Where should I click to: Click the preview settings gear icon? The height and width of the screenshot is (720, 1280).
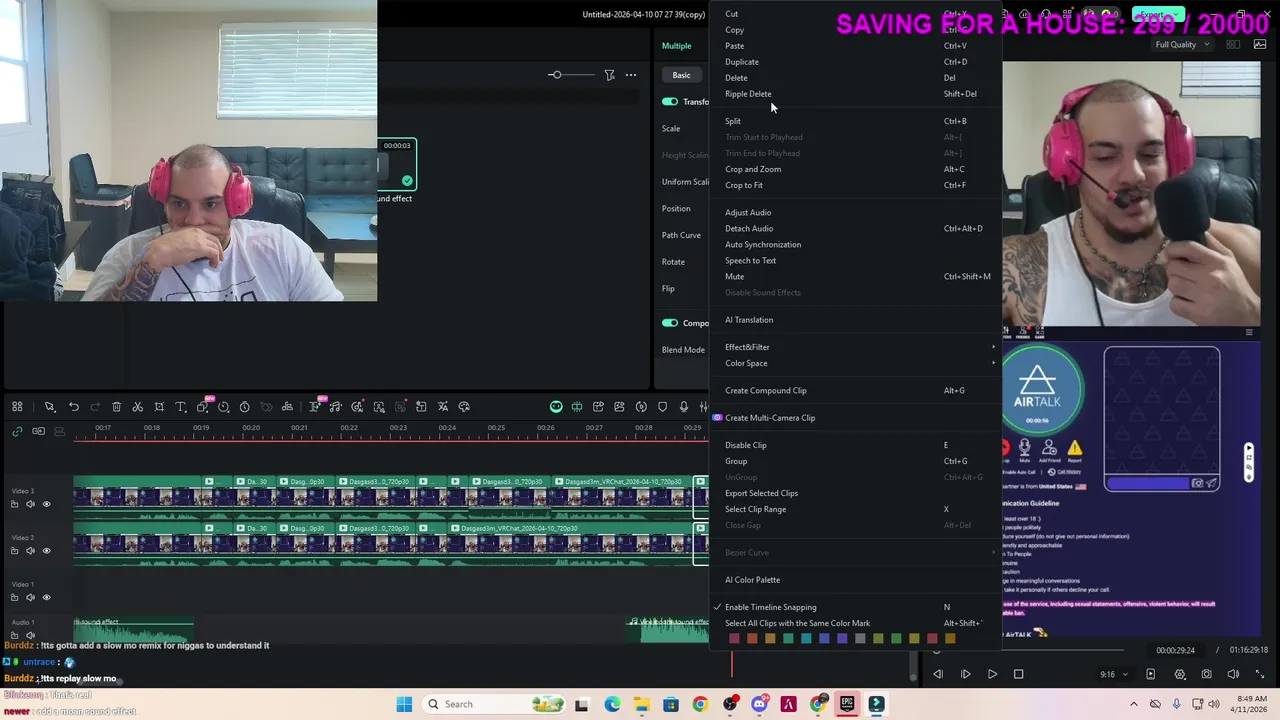(1180, 674)
